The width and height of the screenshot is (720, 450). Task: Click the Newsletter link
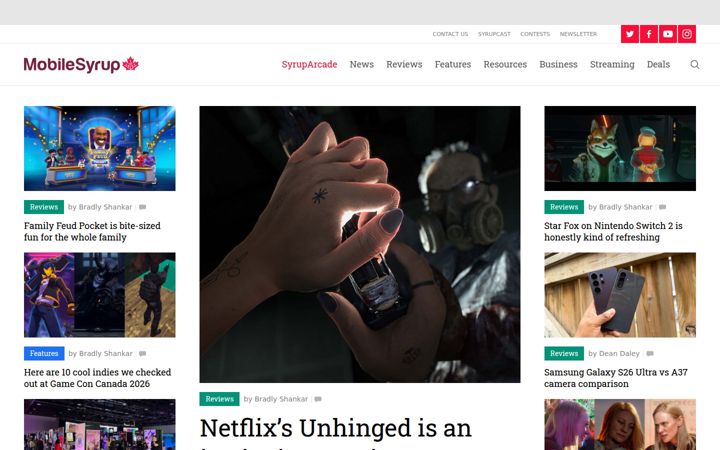tap(578, 34)
